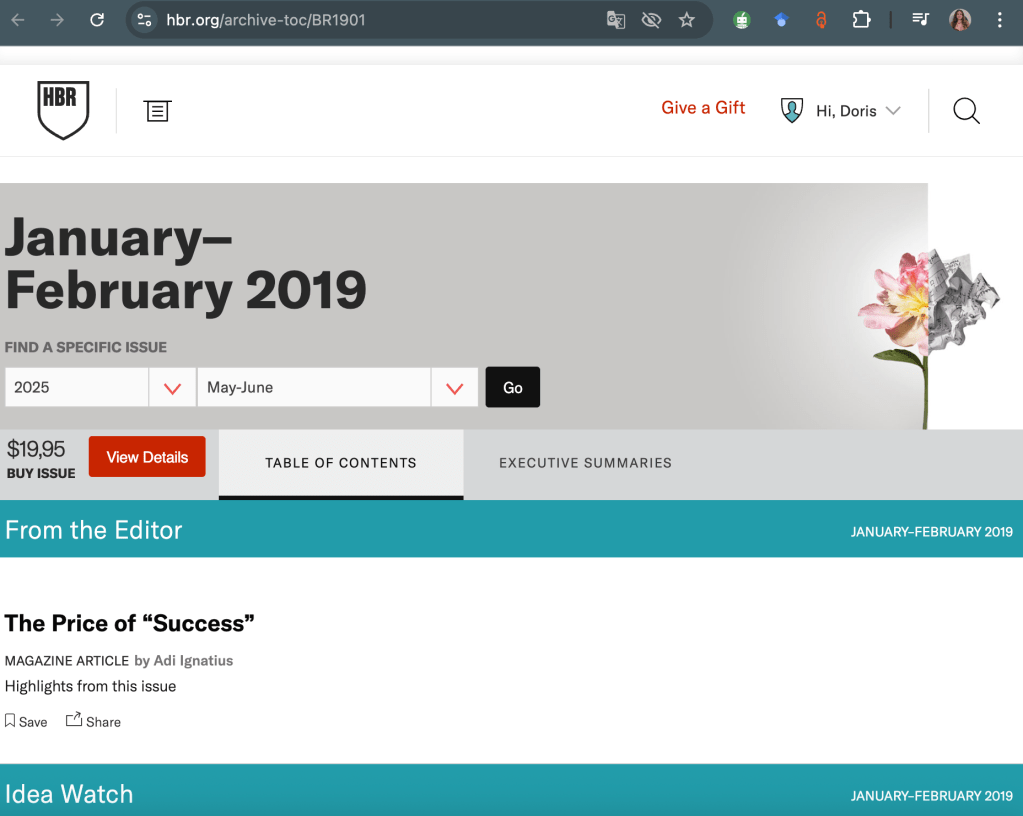Click the red View Details button
The width and height of the screenshot is (1023, 816).
click(x=147, y=457)
